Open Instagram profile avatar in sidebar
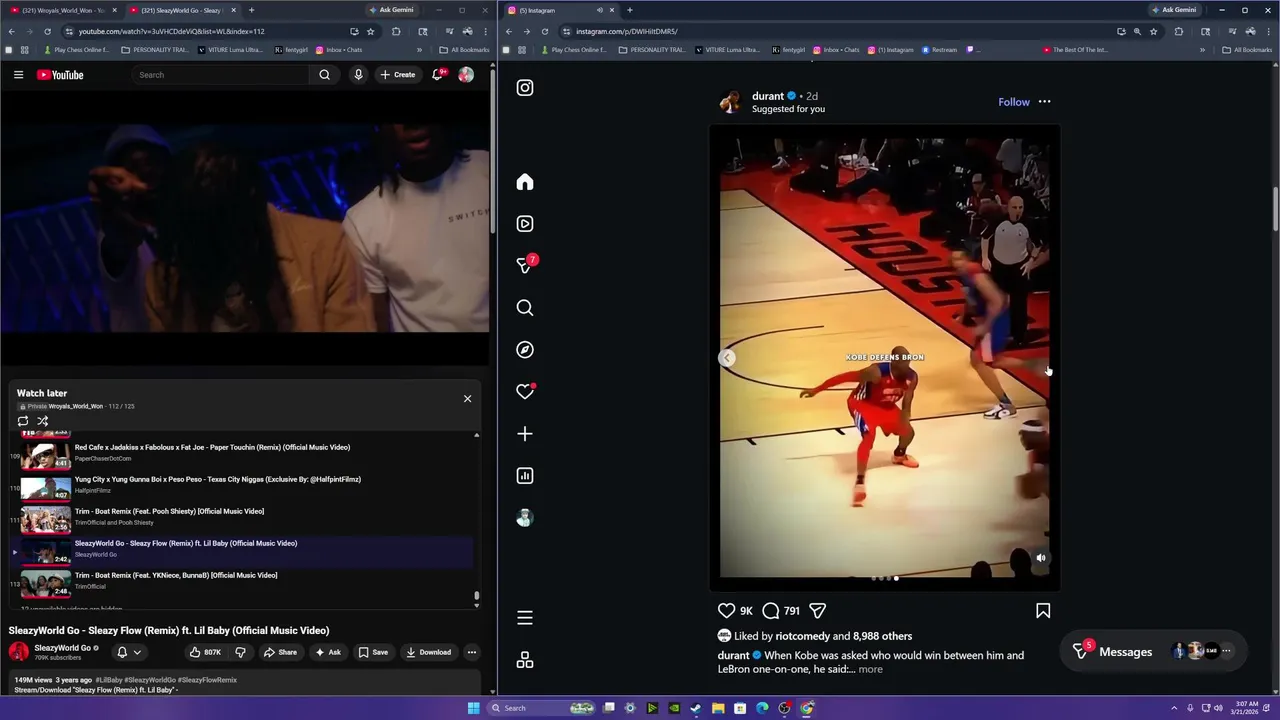 click(525, 518)
